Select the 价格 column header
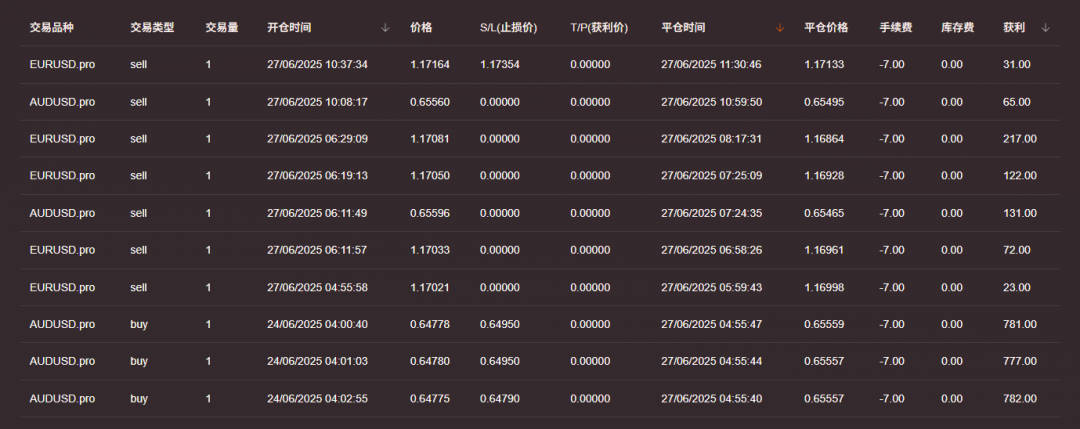This screenshot has width=1080, height=429. [421, 28]
